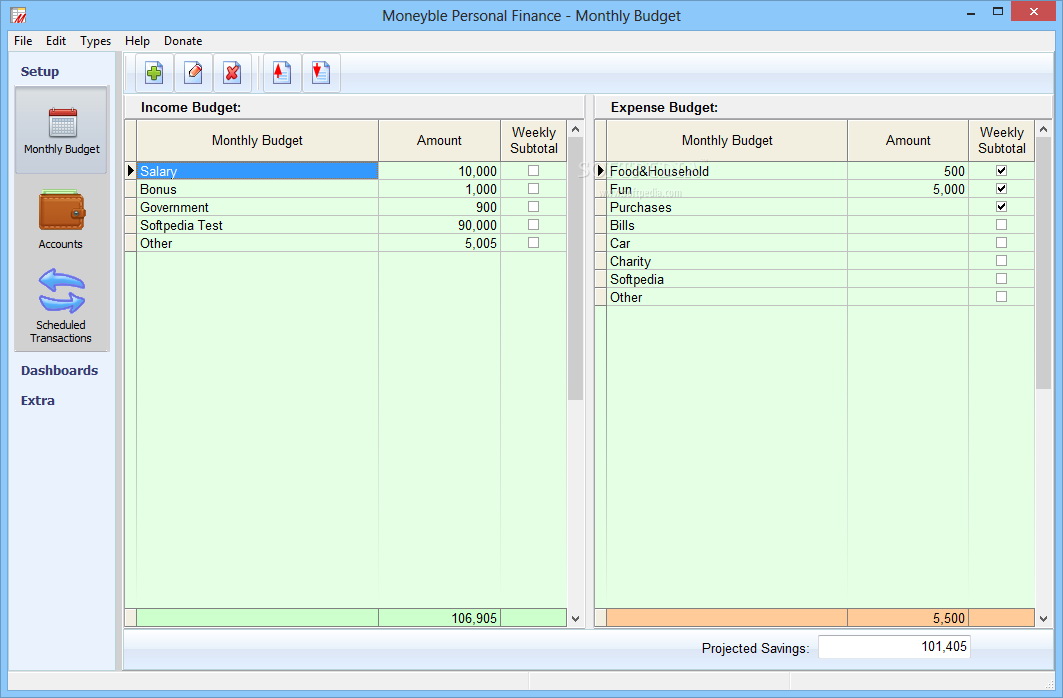Expand the Extra sidebar section
The height and width of the screenshot is (698, 1063).
click(x=38, y=400)
